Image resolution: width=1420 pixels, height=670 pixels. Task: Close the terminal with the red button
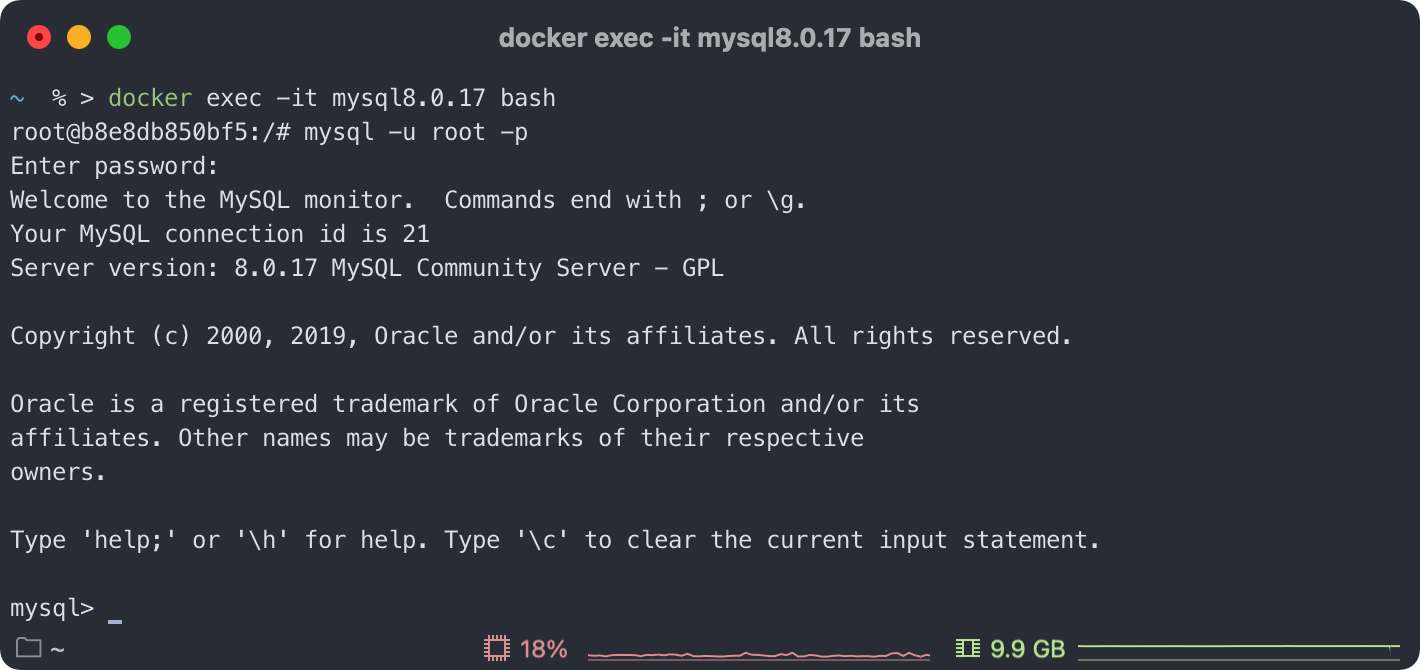click(x=39, y=38)
